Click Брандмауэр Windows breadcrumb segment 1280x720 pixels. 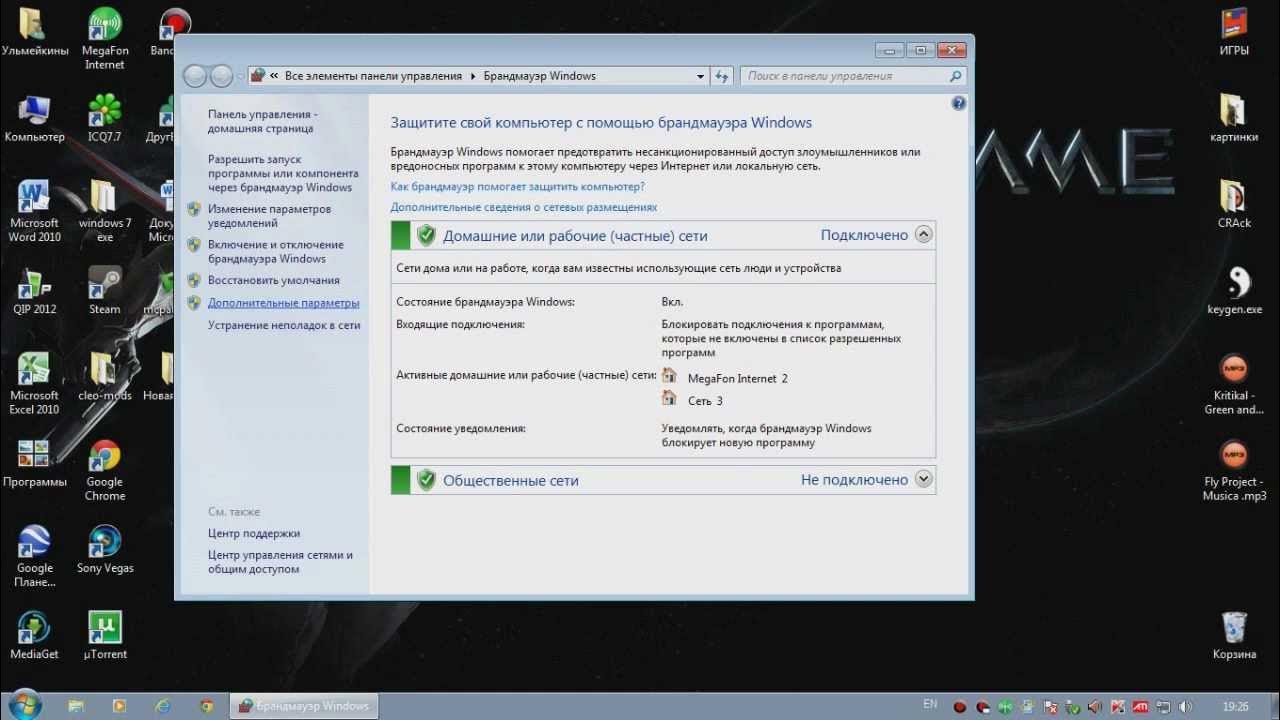pyautogui.click(x=540, y=76)
